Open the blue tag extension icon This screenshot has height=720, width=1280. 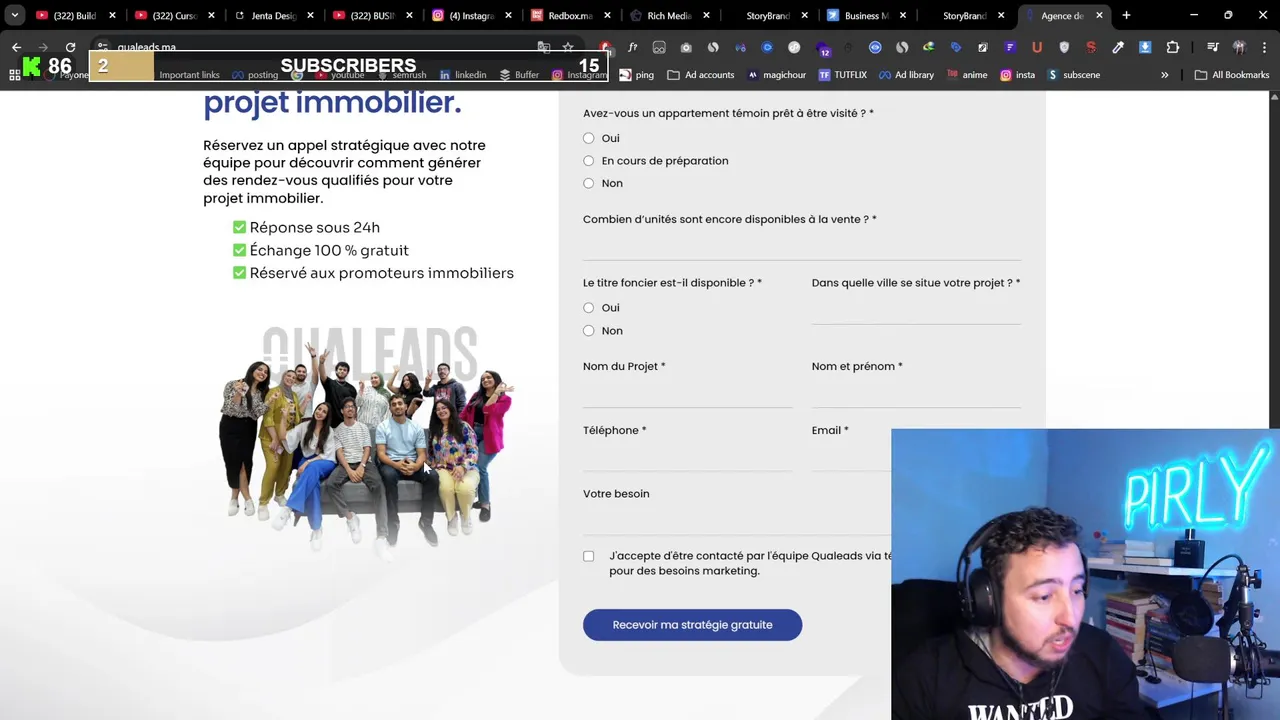pos(956,47)
